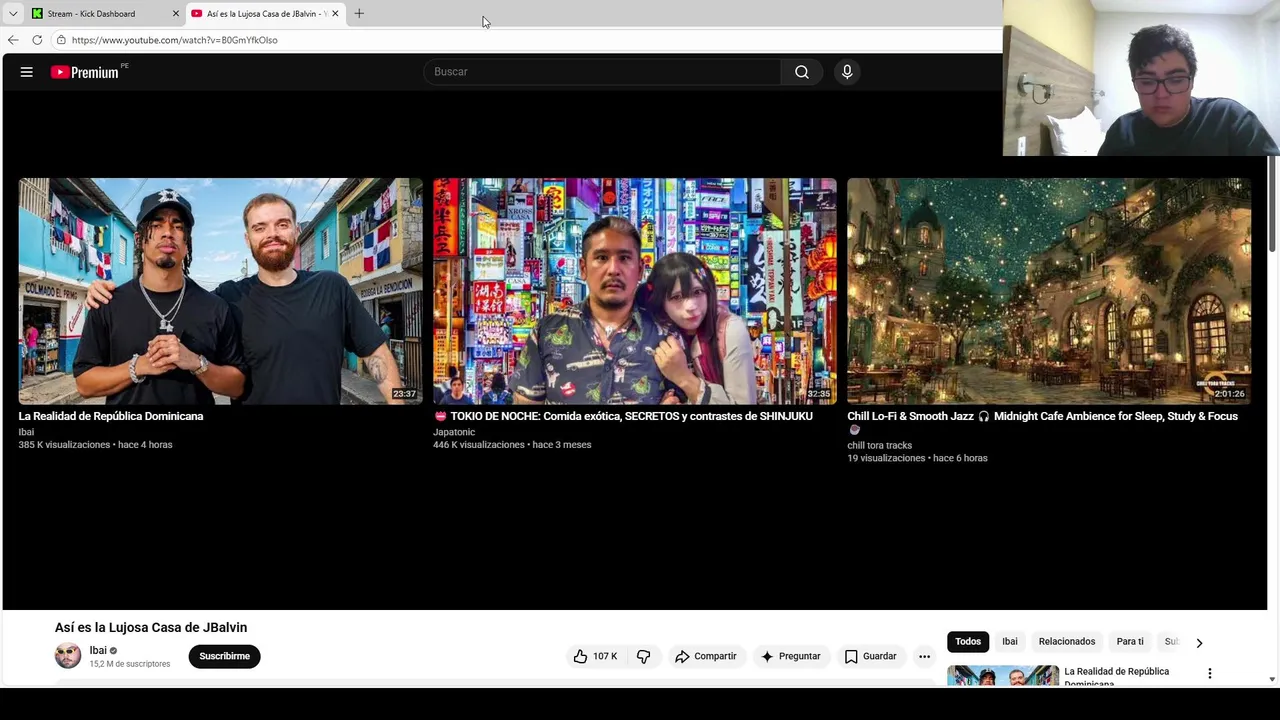Screen dimensions: 1280x720
Task: Reload the page with refresh icon
Action: click(37, 40)
